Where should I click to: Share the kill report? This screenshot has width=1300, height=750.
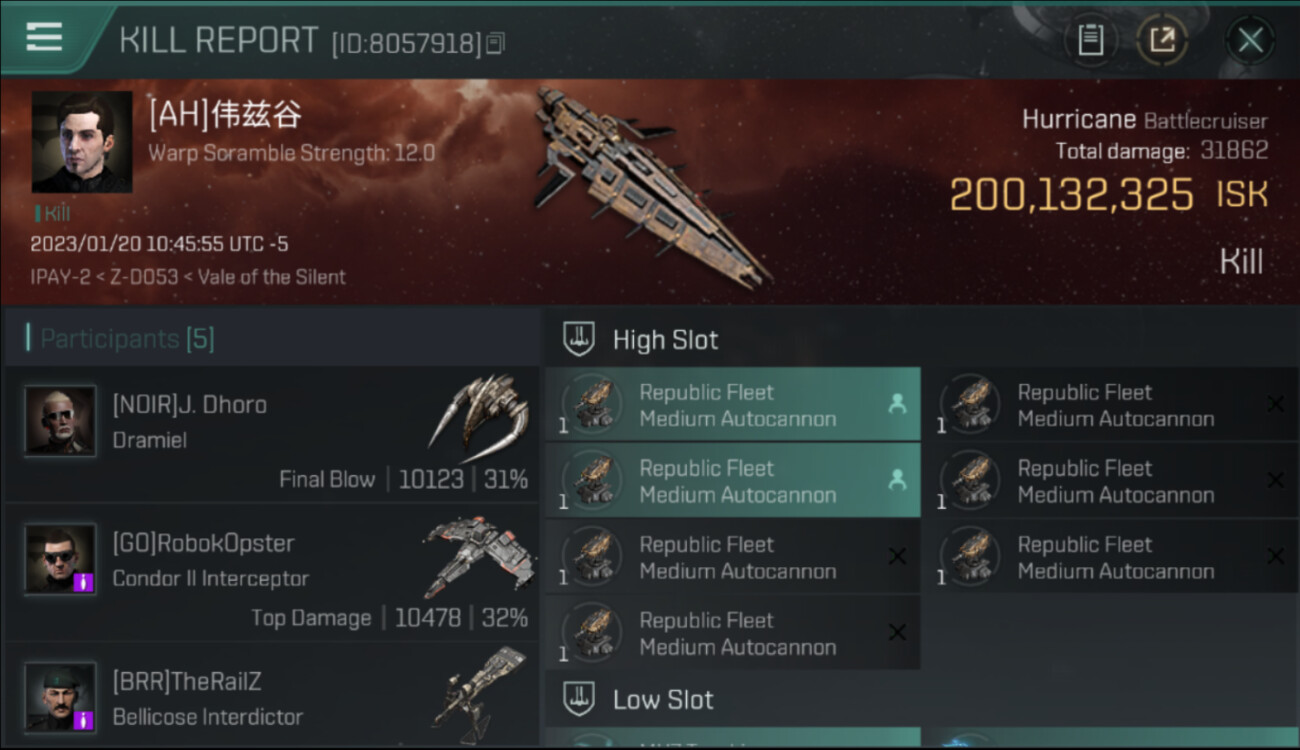(x=1162, y=40)
